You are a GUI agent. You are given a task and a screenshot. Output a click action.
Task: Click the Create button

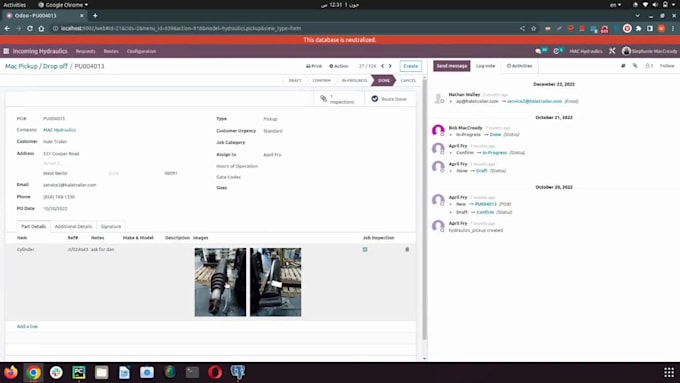click(410, 66)
